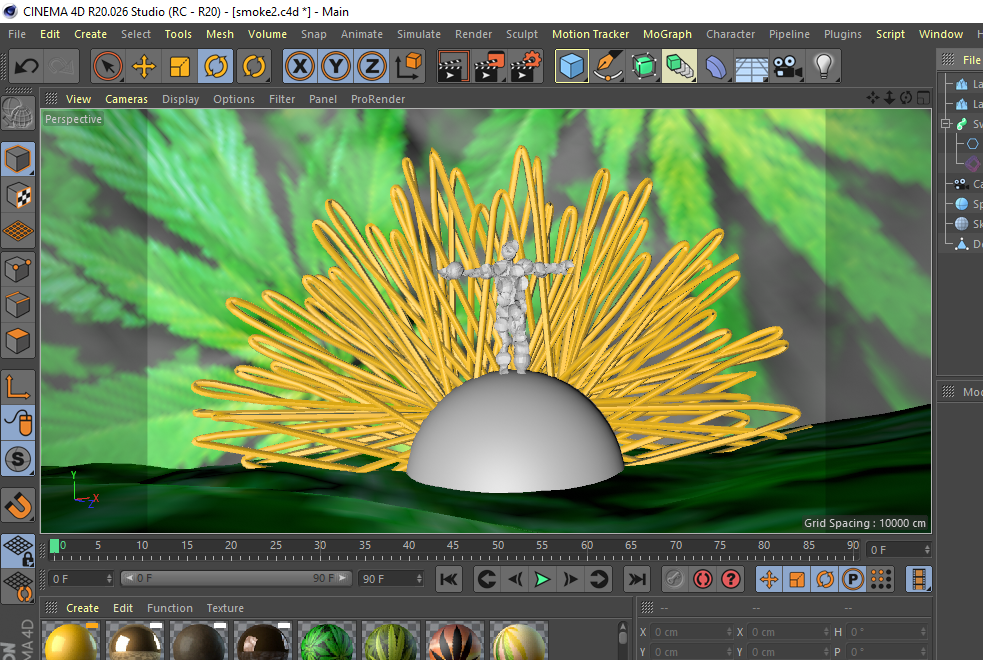Open viewport ProRender menu
Viewport: 983px width, 660px height.
[x=378, y=99]
